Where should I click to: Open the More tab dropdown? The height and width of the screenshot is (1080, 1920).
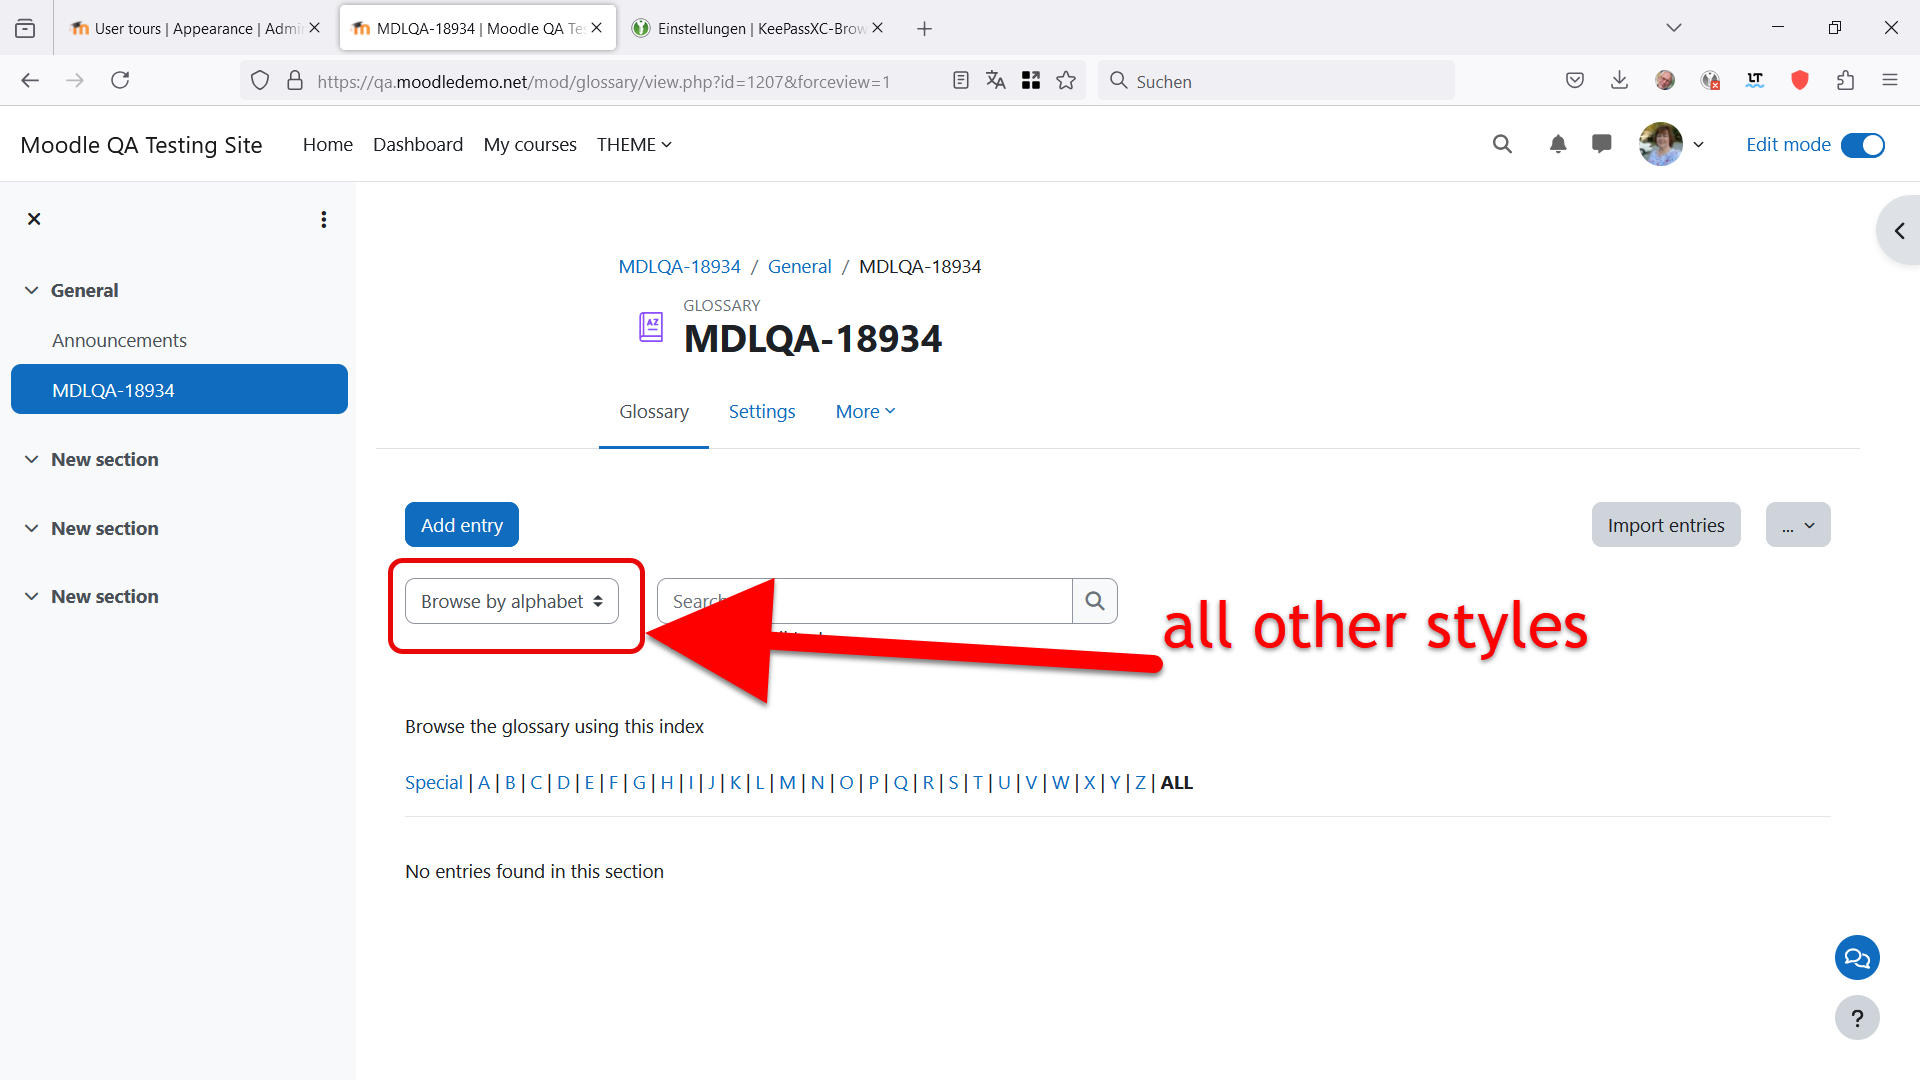point(865,411)
